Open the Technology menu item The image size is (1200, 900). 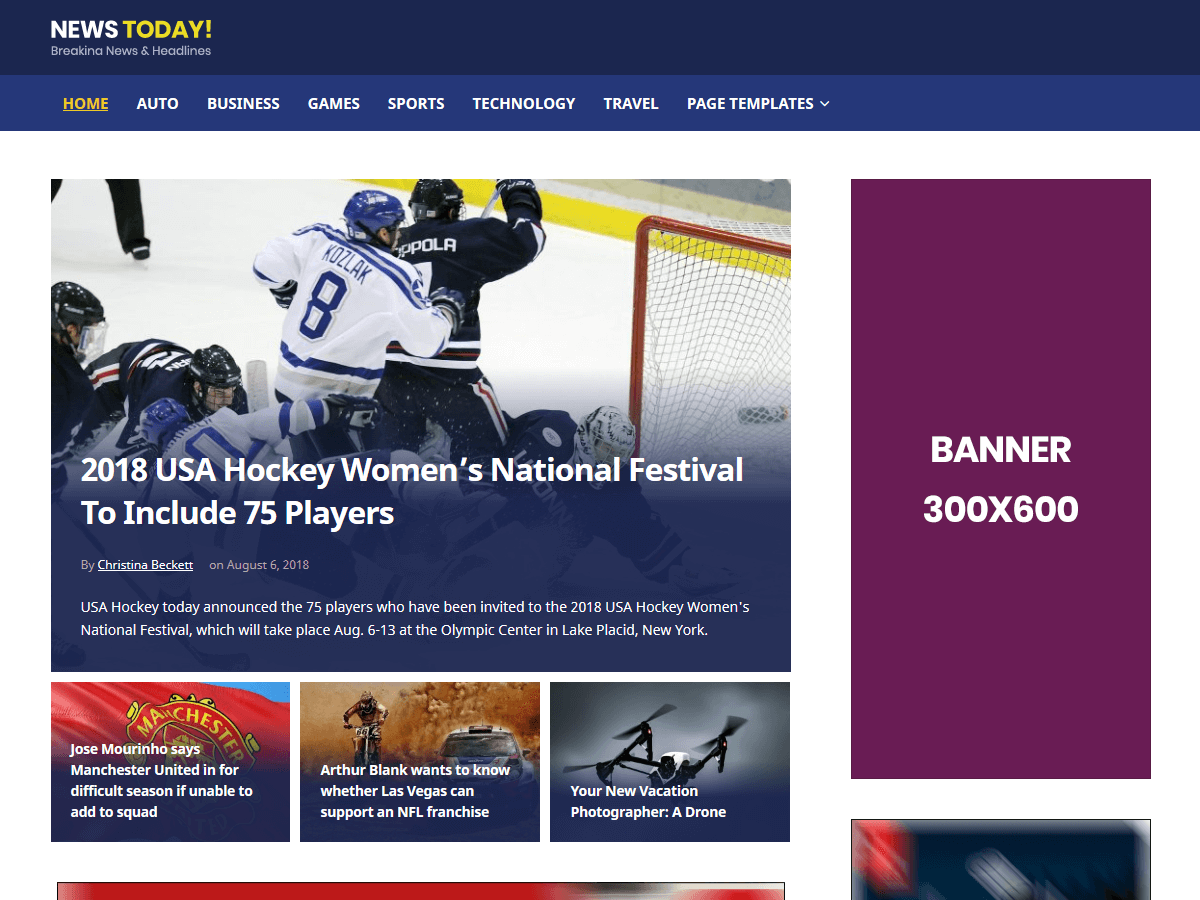[x=524, y=103]
